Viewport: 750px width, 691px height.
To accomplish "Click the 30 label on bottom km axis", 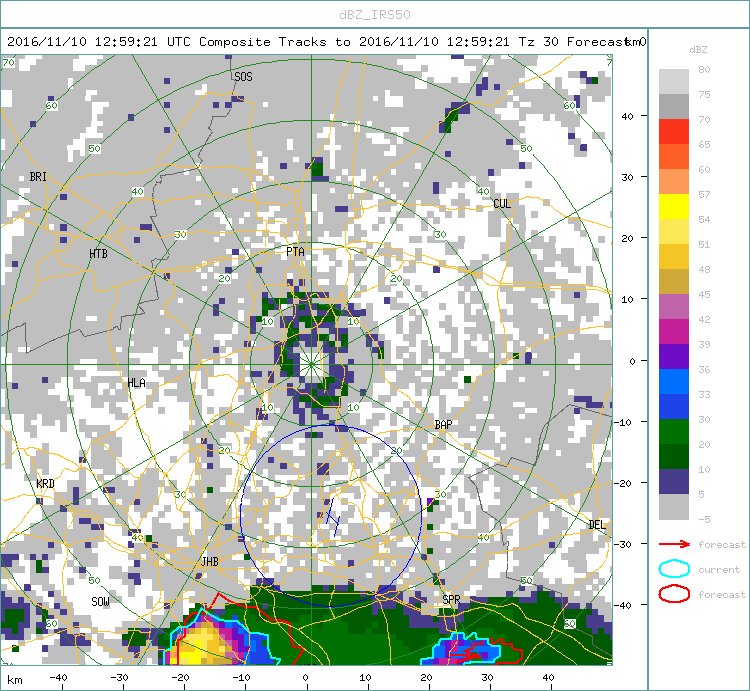I will [487, 678].
